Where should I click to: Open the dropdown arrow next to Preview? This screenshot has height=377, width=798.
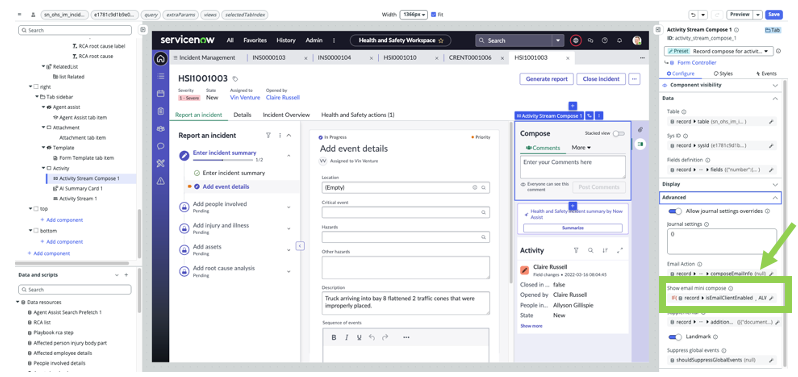coord(758,15)
